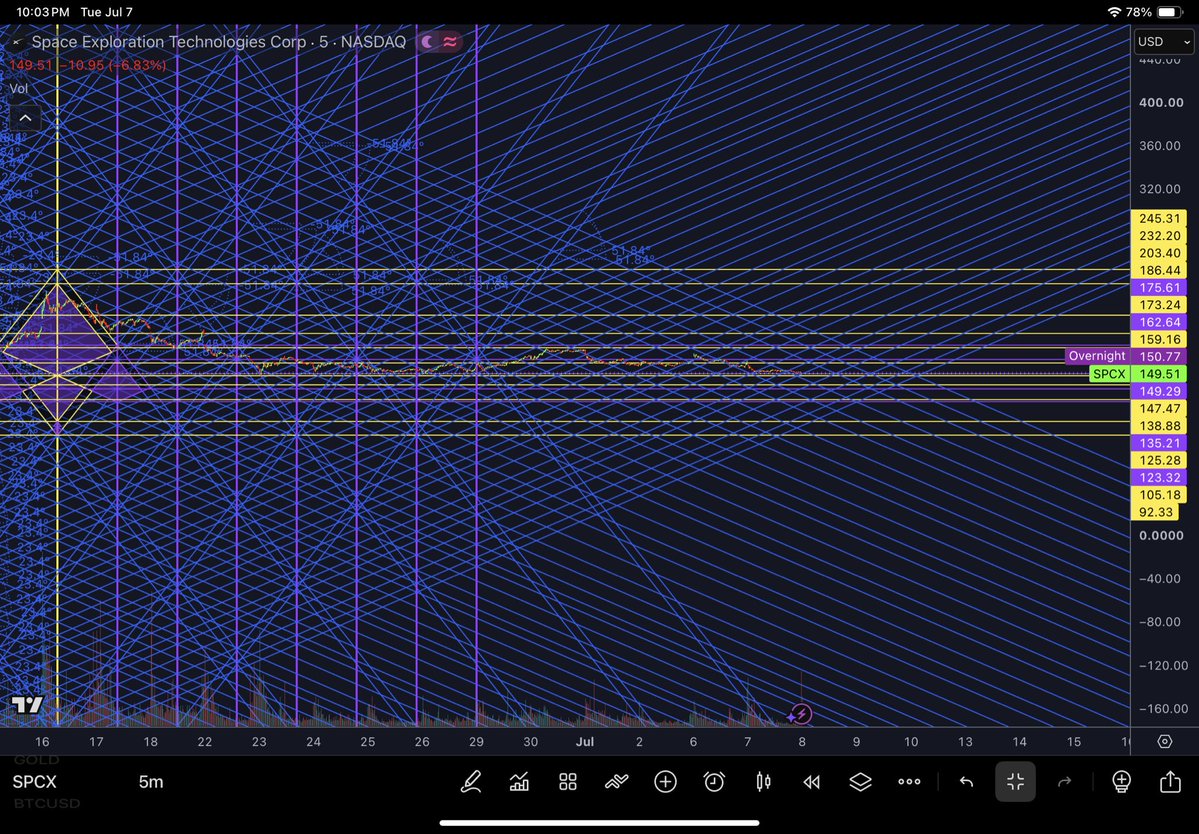Open the layout grid templates icon

click(x=567, y=781)
